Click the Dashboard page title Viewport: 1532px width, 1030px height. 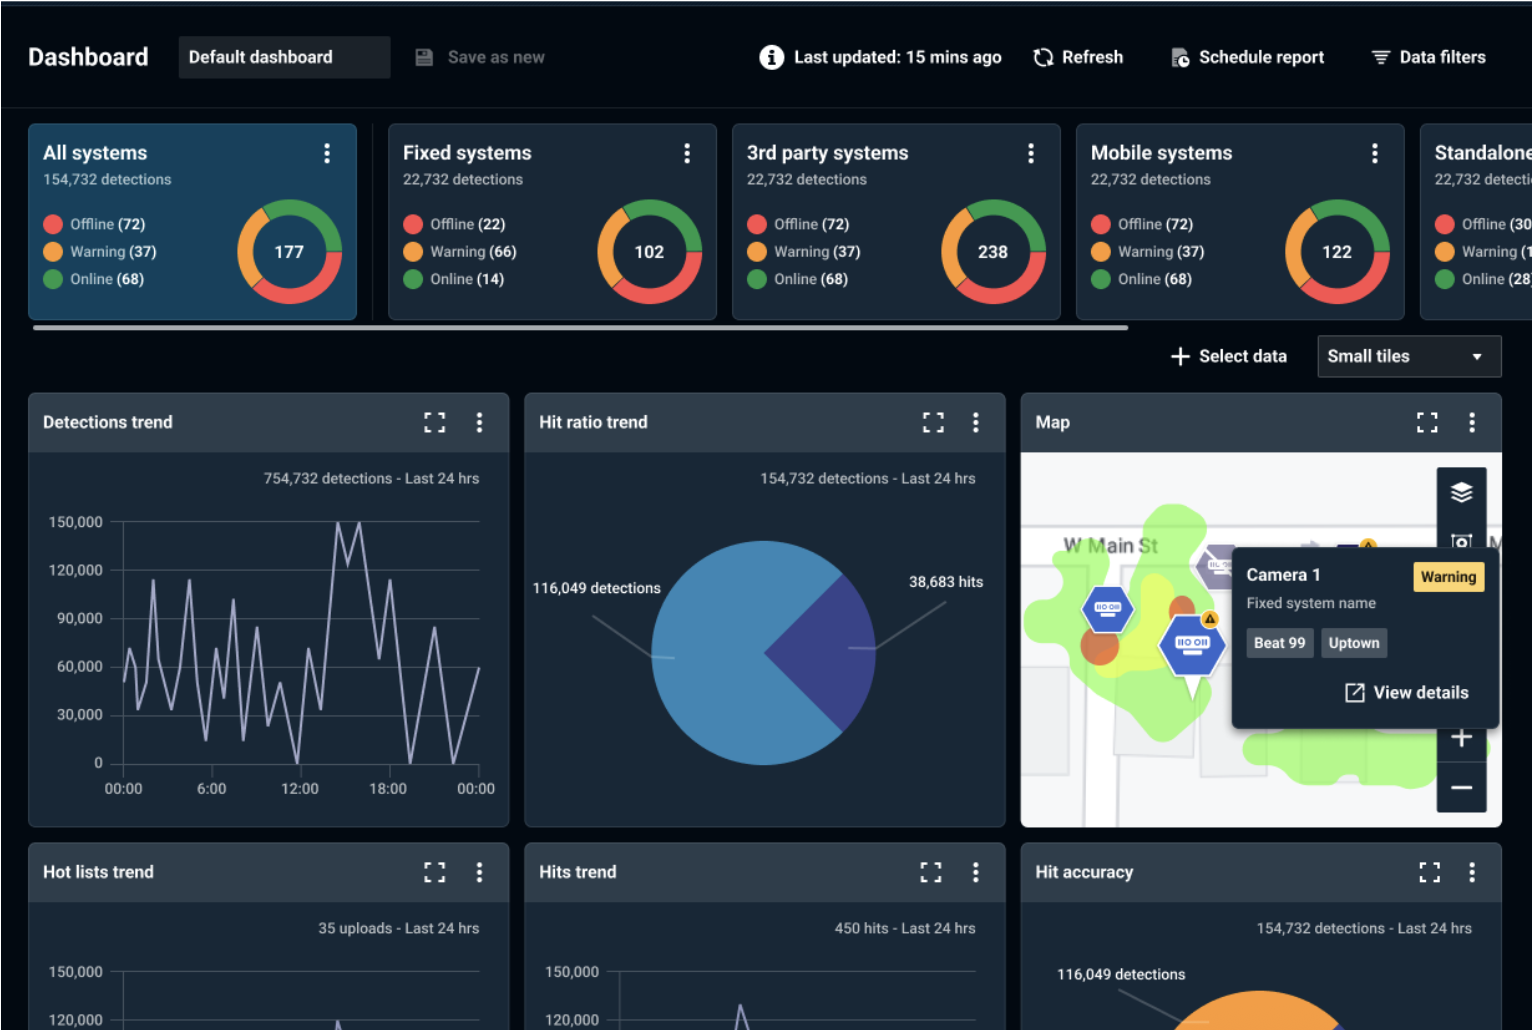click(x=88, y=57)
